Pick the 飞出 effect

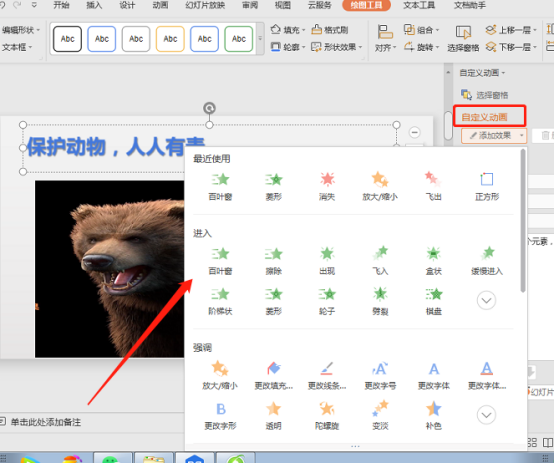[x=434, y=187]
